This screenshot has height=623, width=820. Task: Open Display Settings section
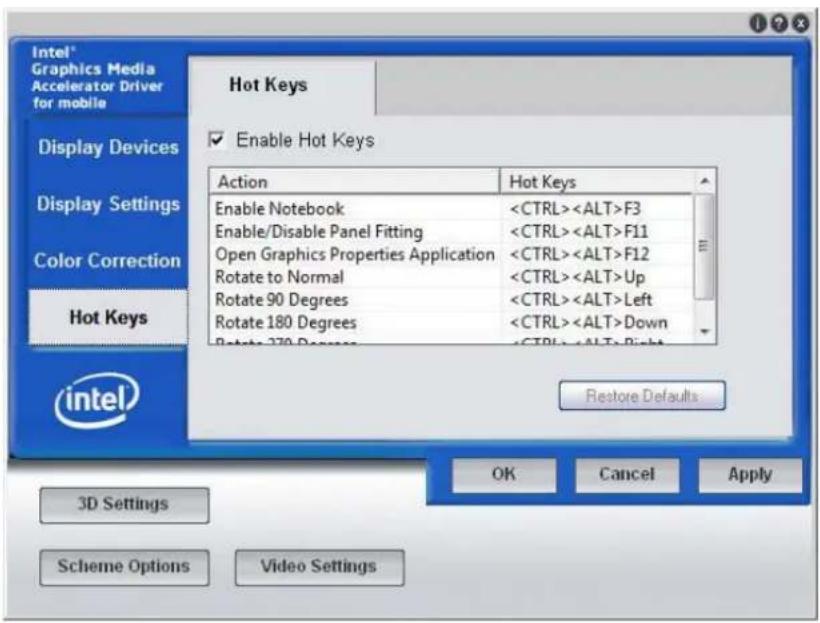pyautogui.click(x=108, y=204)
